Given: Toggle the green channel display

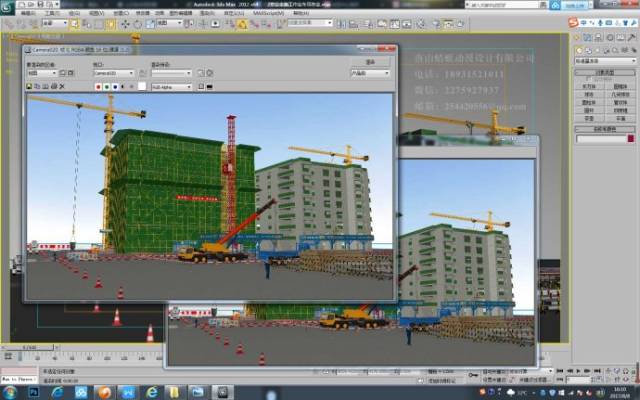Looking at the screenshot, I should click(107, 87).
